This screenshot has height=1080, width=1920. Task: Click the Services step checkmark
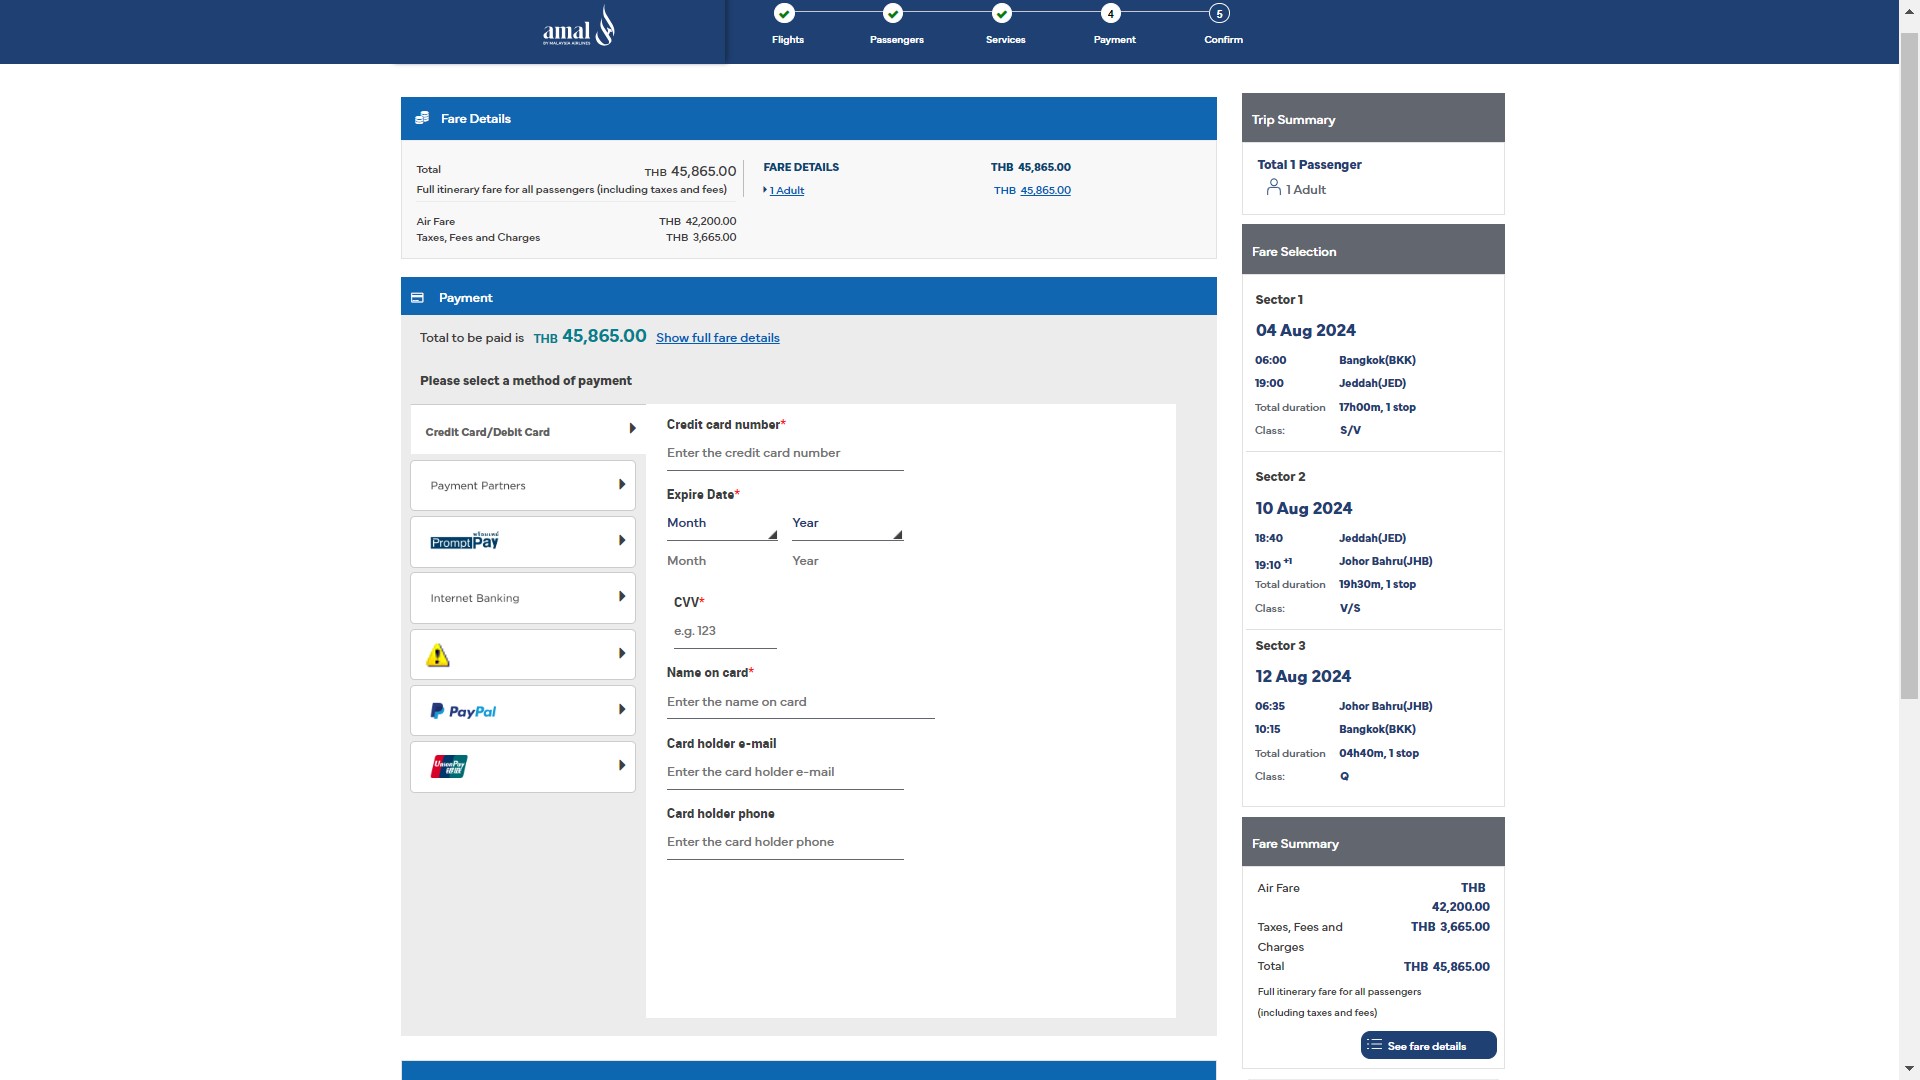1002,14
